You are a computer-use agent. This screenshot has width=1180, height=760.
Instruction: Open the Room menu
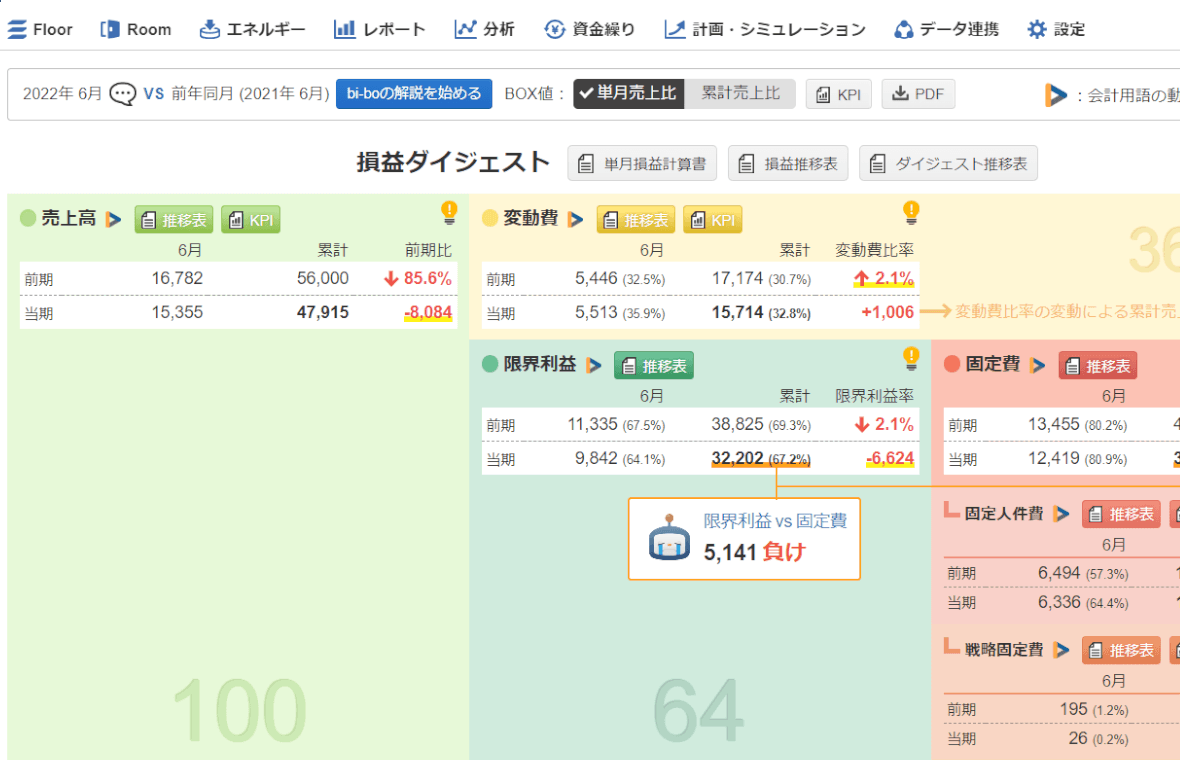coord(136,29)
